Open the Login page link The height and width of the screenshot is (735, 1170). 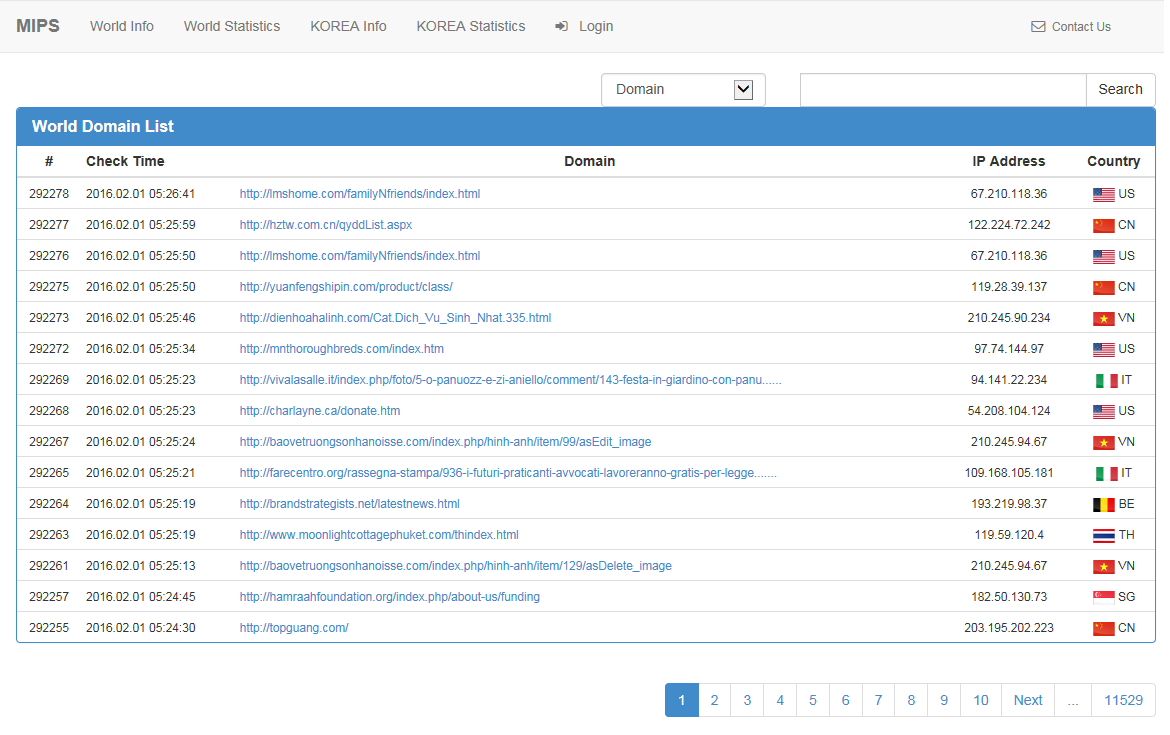click(595, 26)
